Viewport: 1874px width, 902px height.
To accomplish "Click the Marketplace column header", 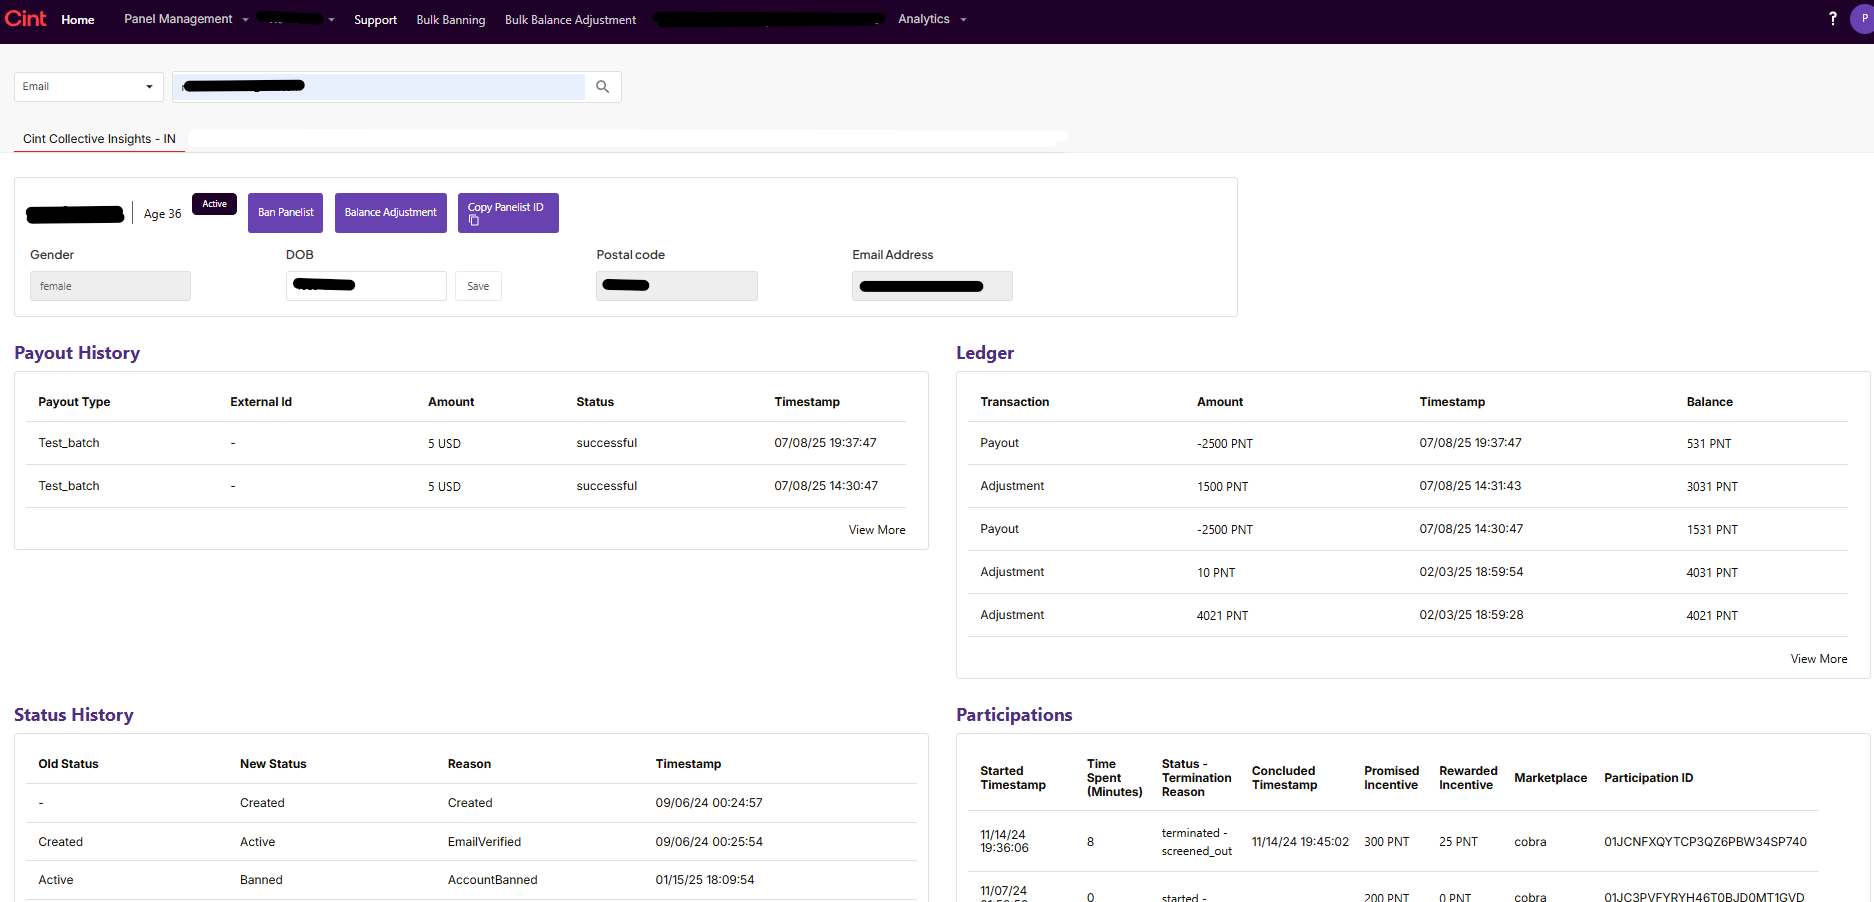I will coord(1550,778).
